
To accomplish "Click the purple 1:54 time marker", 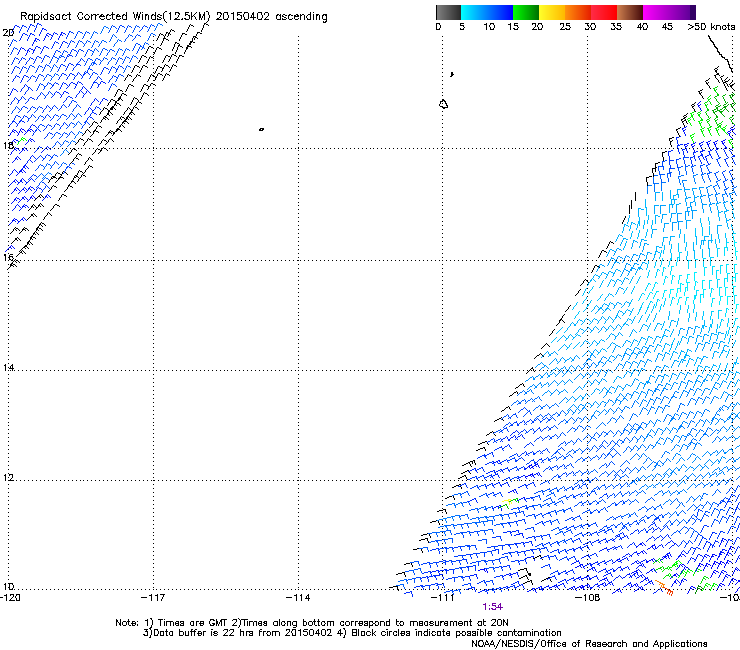I will pyautogui.click(x=492, y=607).
